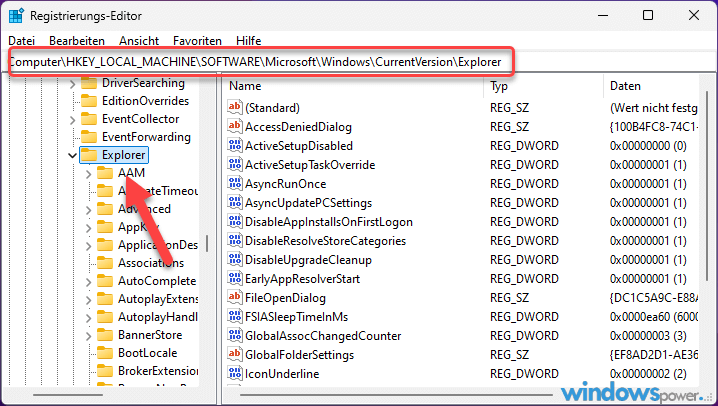The image size is (718, 406).
Task: Select the Explorer folder icon
Action: (x=89, y=155)
